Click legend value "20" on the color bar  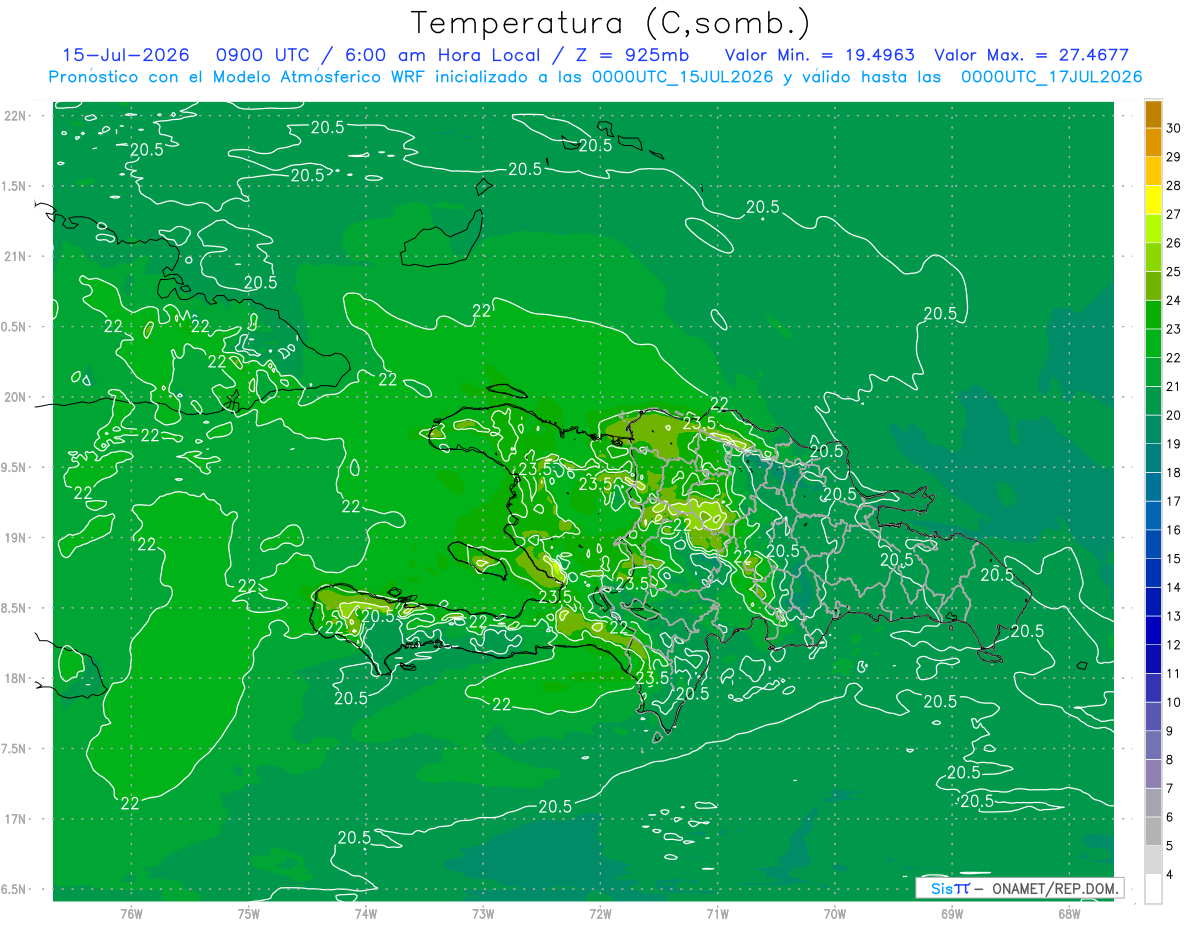1174,415
